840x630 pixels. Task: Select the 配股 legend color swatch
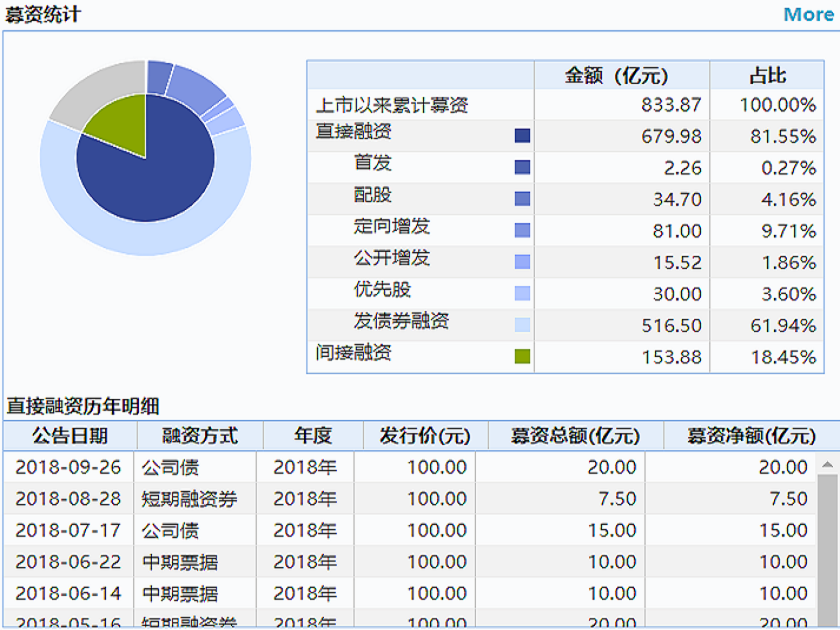[x=522, y=199]
